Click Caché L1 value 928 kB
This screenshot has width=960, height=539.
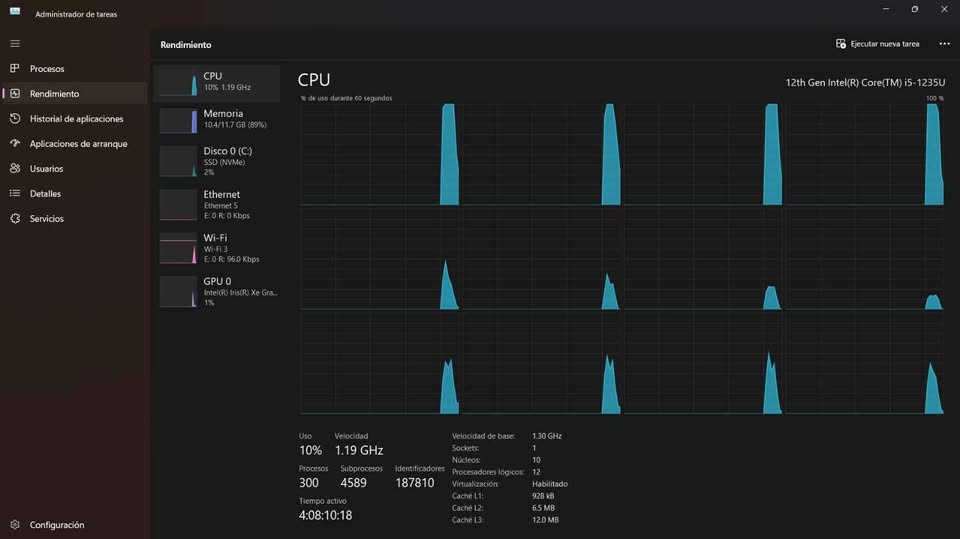point(543,496)
